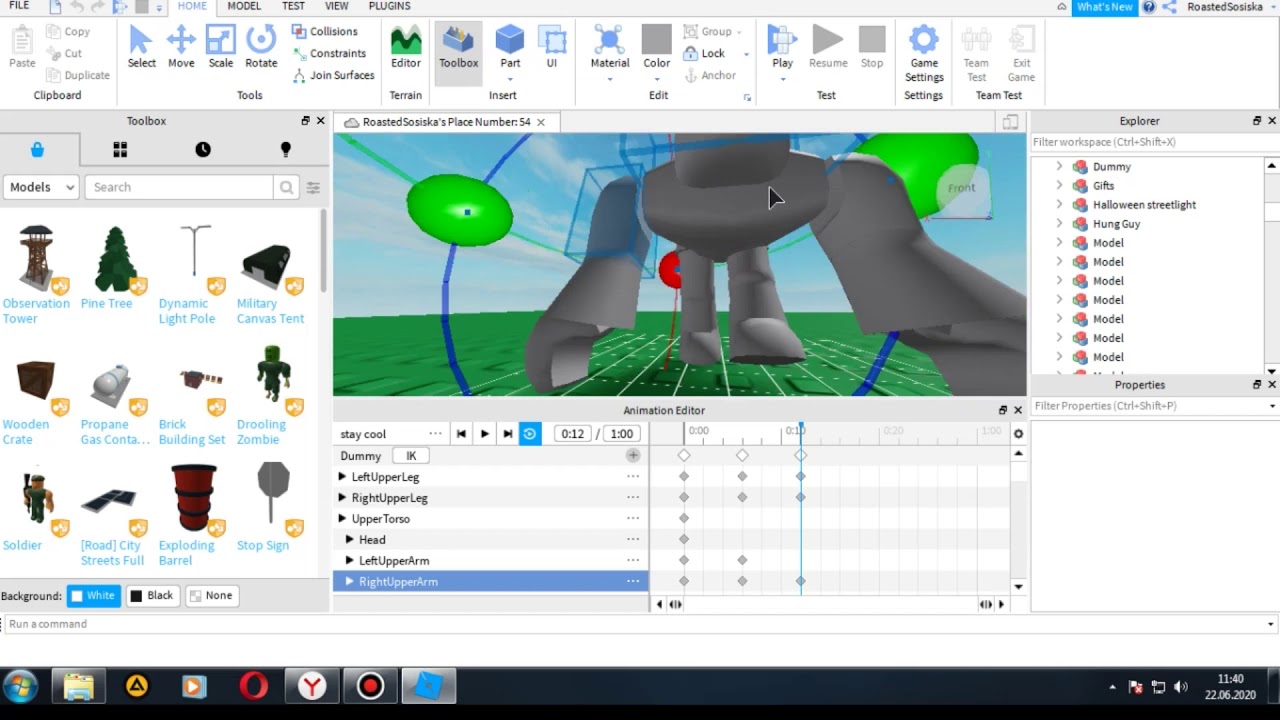This screenshot has width=1280, height=720.
Task: Open the Terrain Editor
Action: [x=406, y=48]
